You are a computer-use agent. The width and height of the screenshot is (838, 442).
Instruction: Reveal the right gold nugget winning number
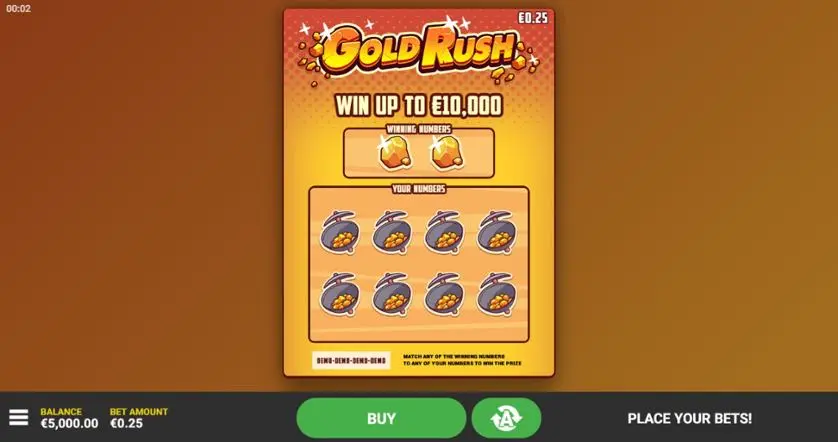coord(446,152)
